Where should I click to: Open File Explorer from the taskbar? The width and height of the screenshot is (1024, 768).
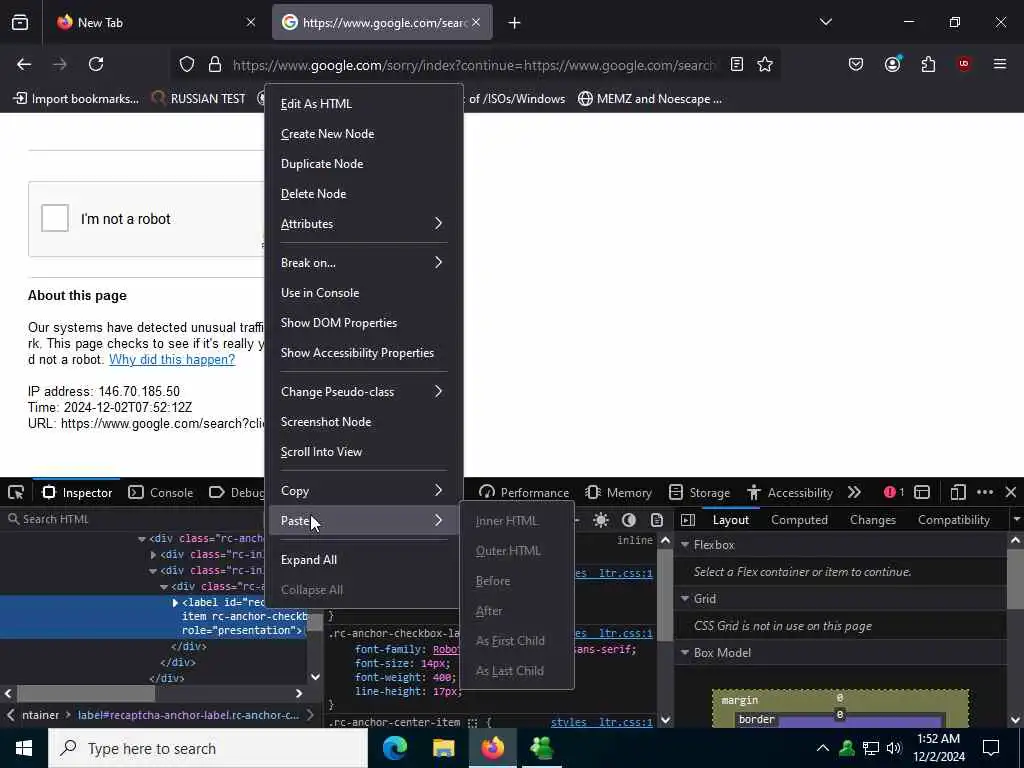tap(443, 748)
